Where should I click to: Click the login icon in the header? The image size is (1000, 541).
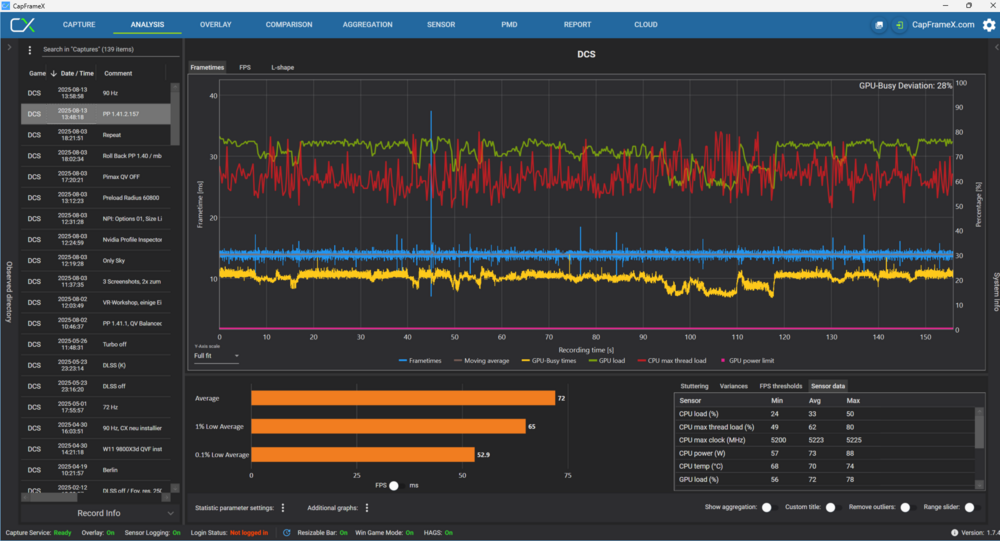click(x=900, y=24)
